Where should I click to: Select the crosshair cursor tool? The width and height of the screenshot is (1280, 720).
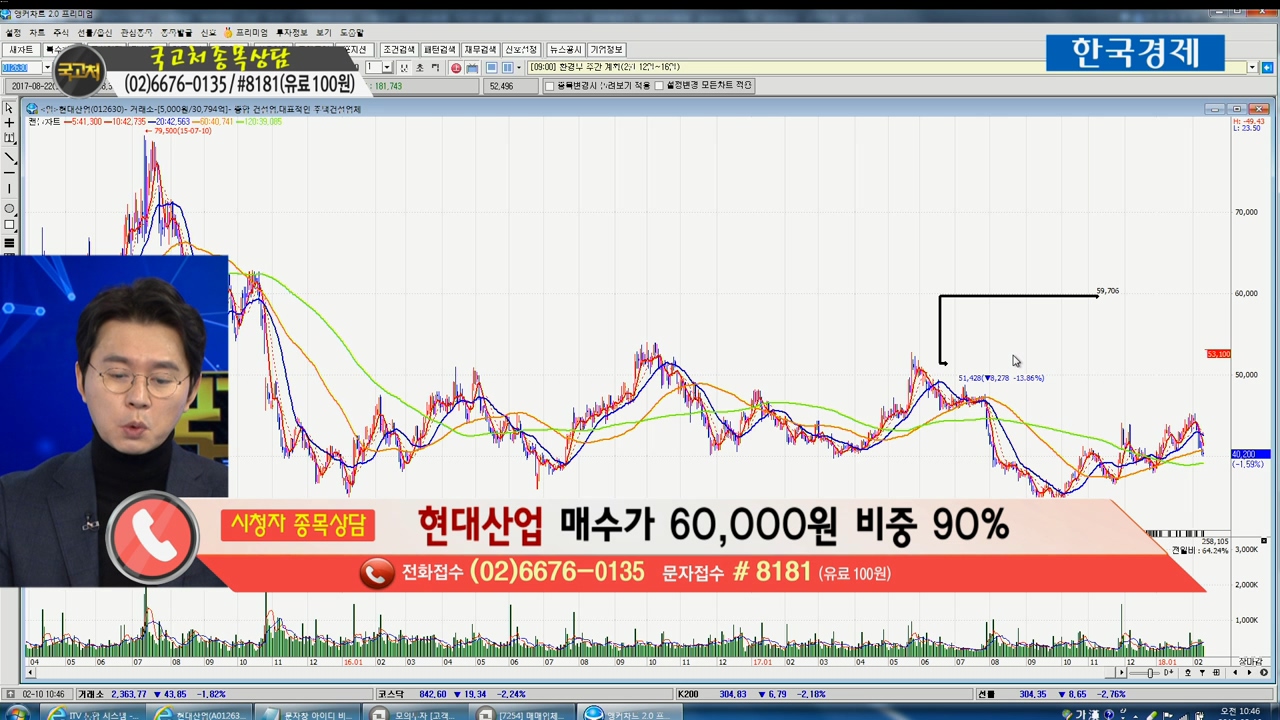9,123
